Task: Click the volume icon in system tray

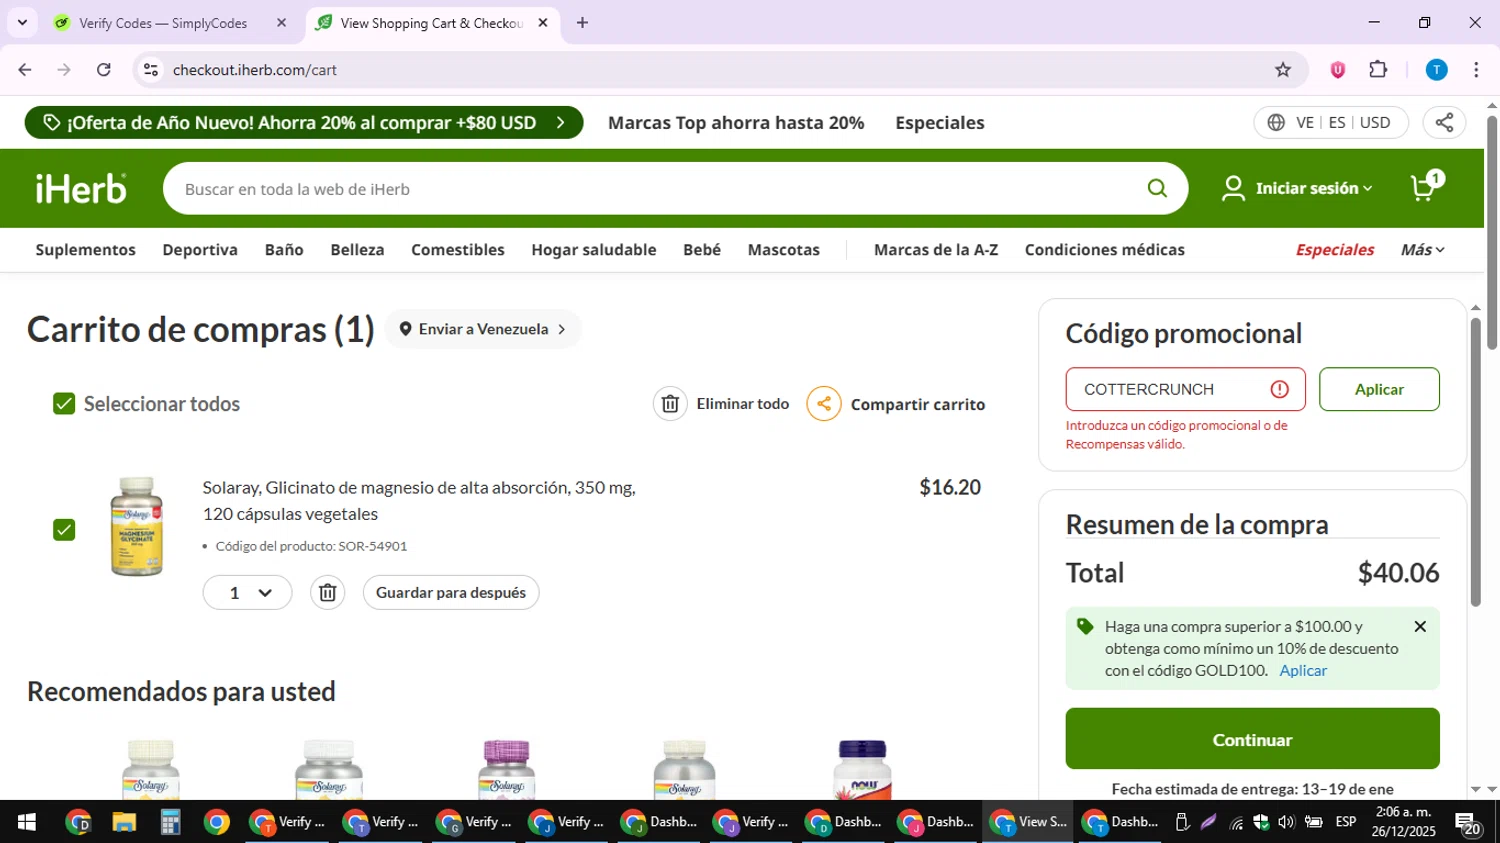Action: coord(1286,822)
